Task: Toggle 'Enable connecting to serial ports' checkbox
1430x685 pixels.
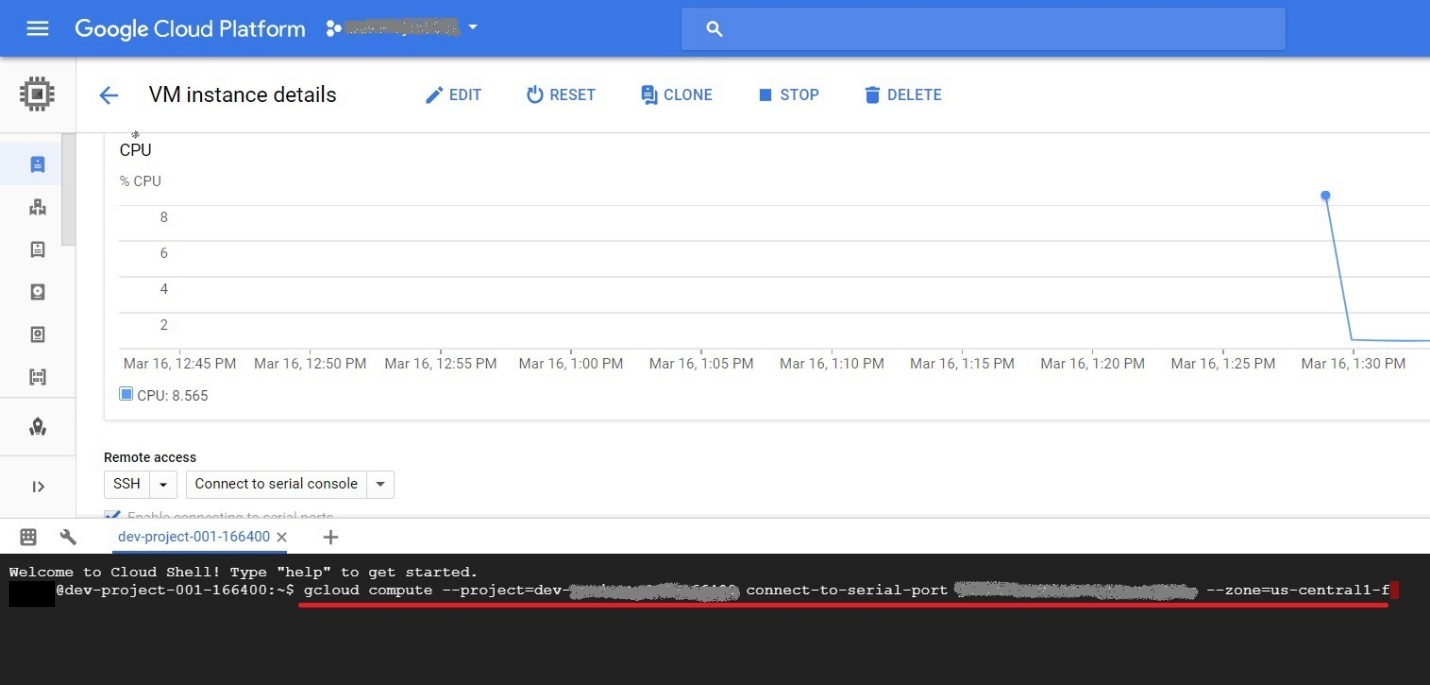Action: point(111,514)
